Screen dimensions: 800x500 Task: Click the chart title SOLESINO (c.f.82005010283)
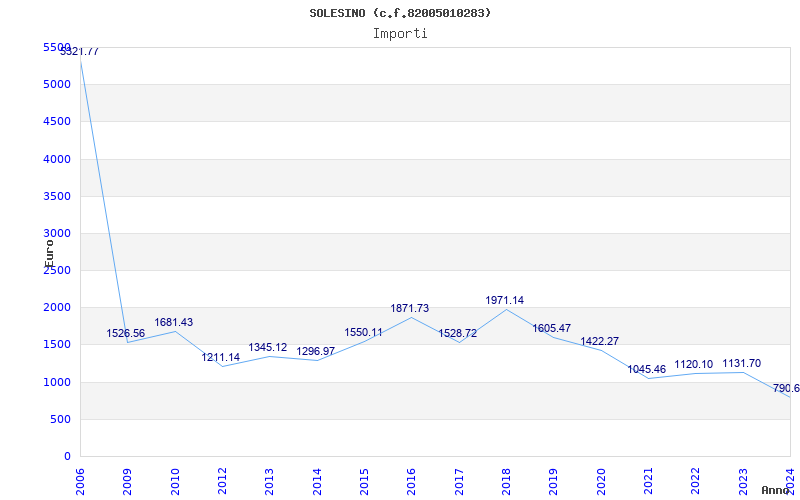click(400, 13)
